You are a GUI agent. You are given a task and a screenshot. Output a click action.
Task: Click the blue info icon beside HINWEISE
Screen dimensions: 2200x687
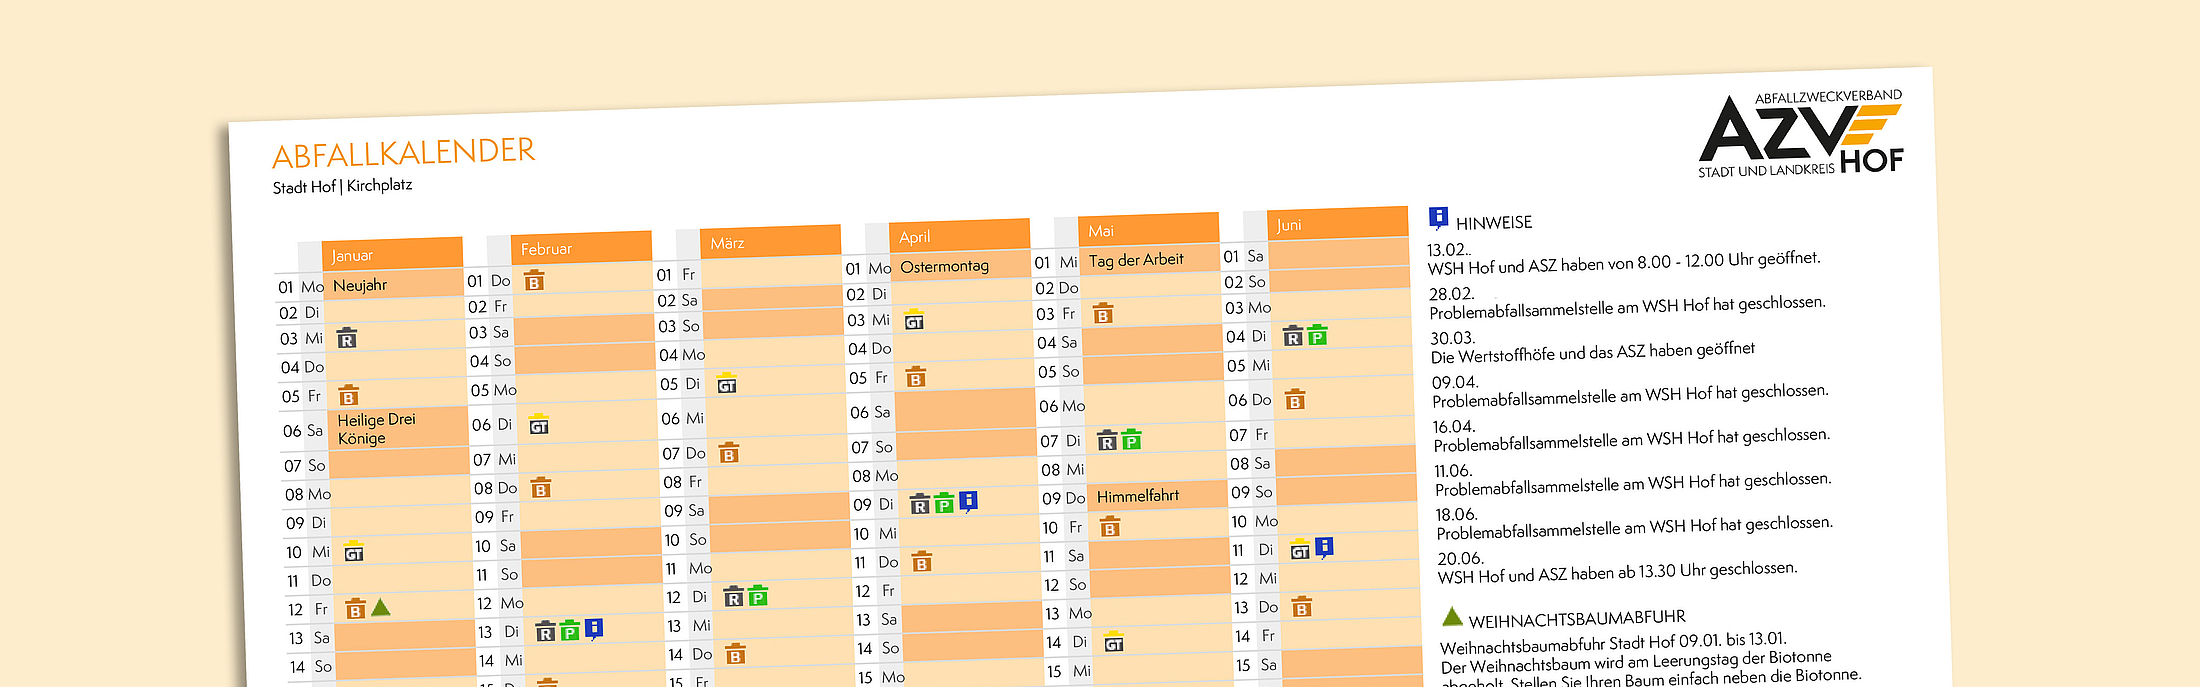coord(1438,218)
